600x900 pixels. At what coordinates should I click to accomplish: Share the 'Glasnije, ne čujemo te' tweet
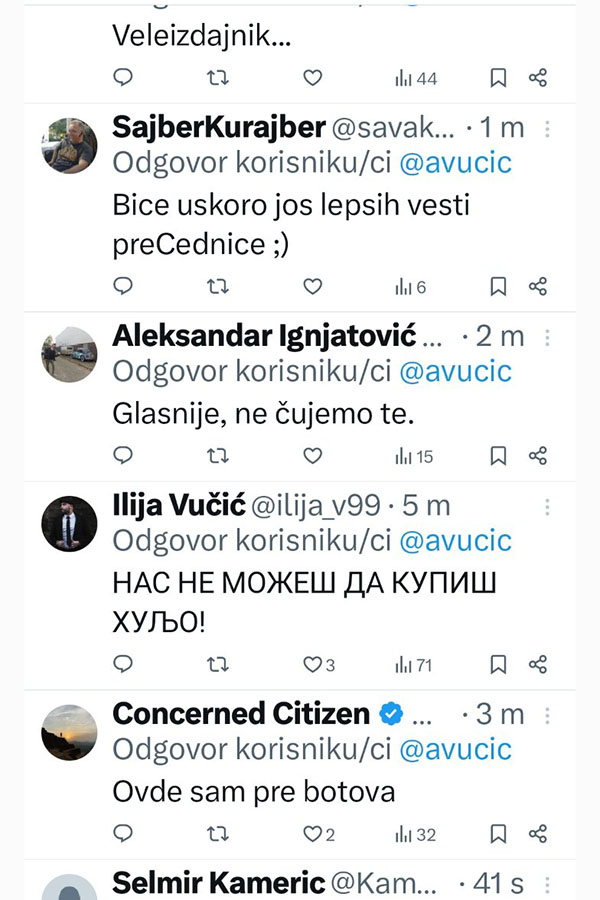pos(538,456)
